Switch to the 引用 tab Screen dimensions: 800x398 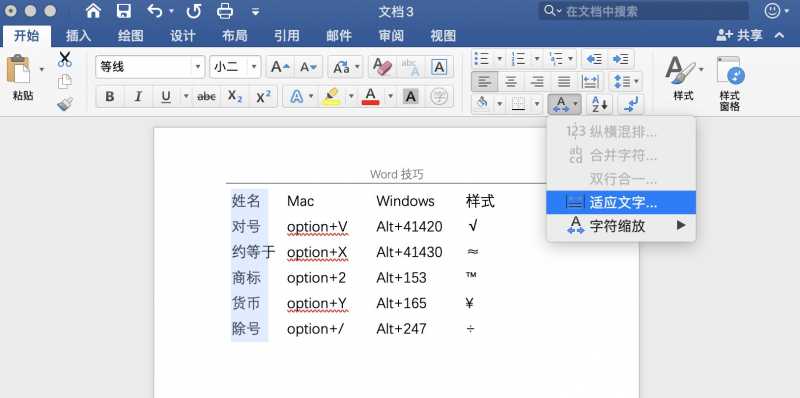(x=287, y=36)
